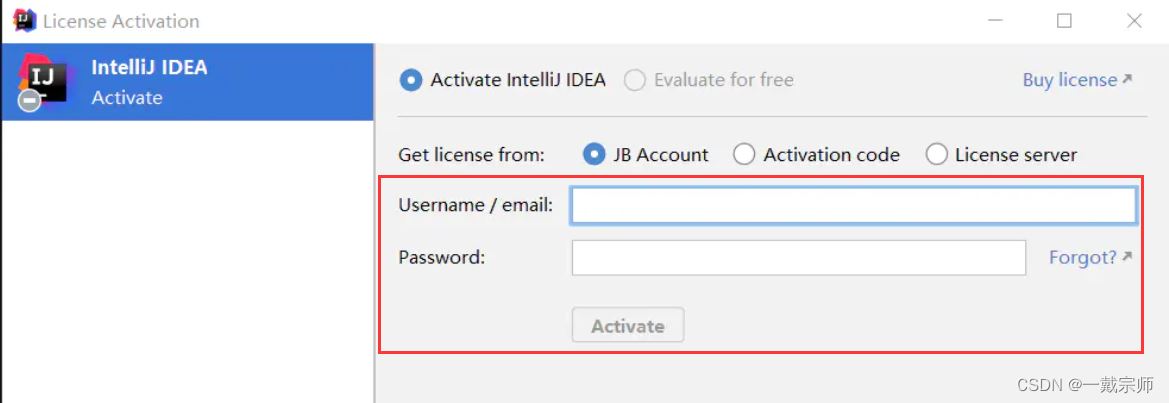This screenshot has width=1169, height=403.
Task: Focus the Username / email field
Action: pos(854,206)
